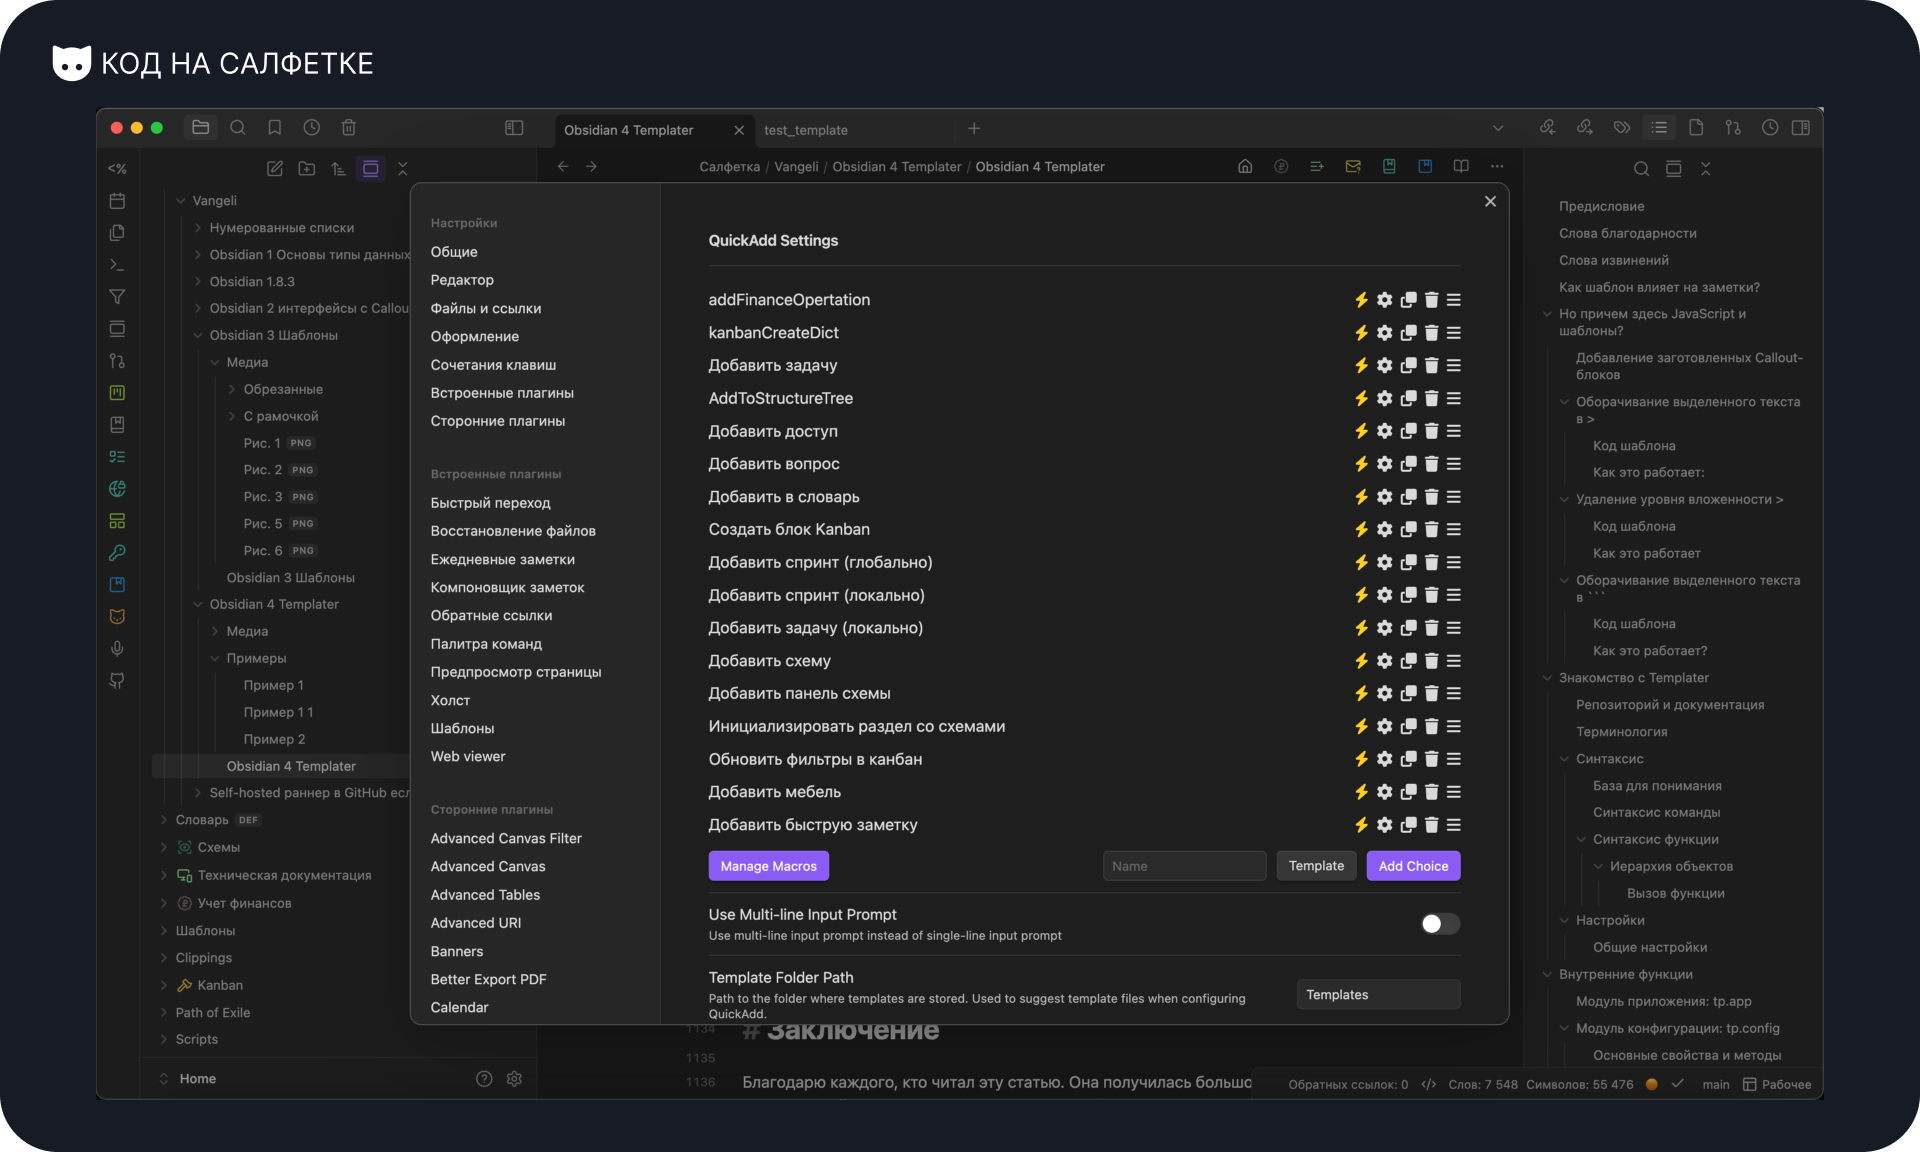The image size is (1920, 1152).
Task: Toggle command for Создать блок Kanban lightning
Action: pyautogui.click(x=1361, y=530)
